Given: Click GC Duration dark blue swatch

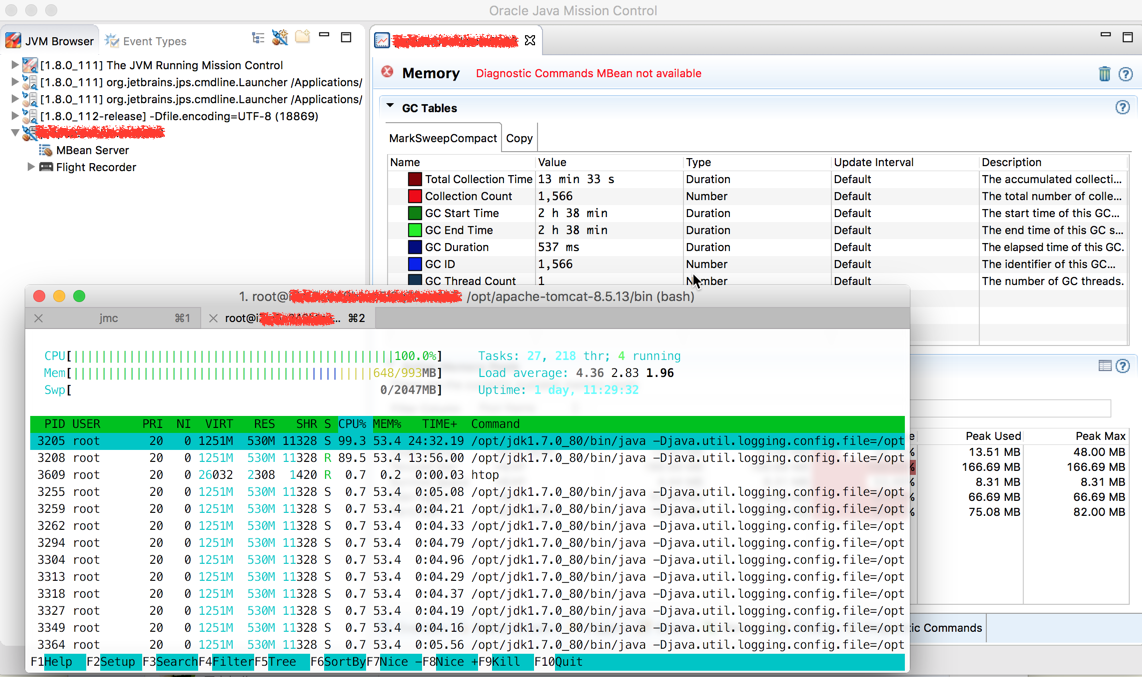Looking at the screenshot, I should (415, 247).
